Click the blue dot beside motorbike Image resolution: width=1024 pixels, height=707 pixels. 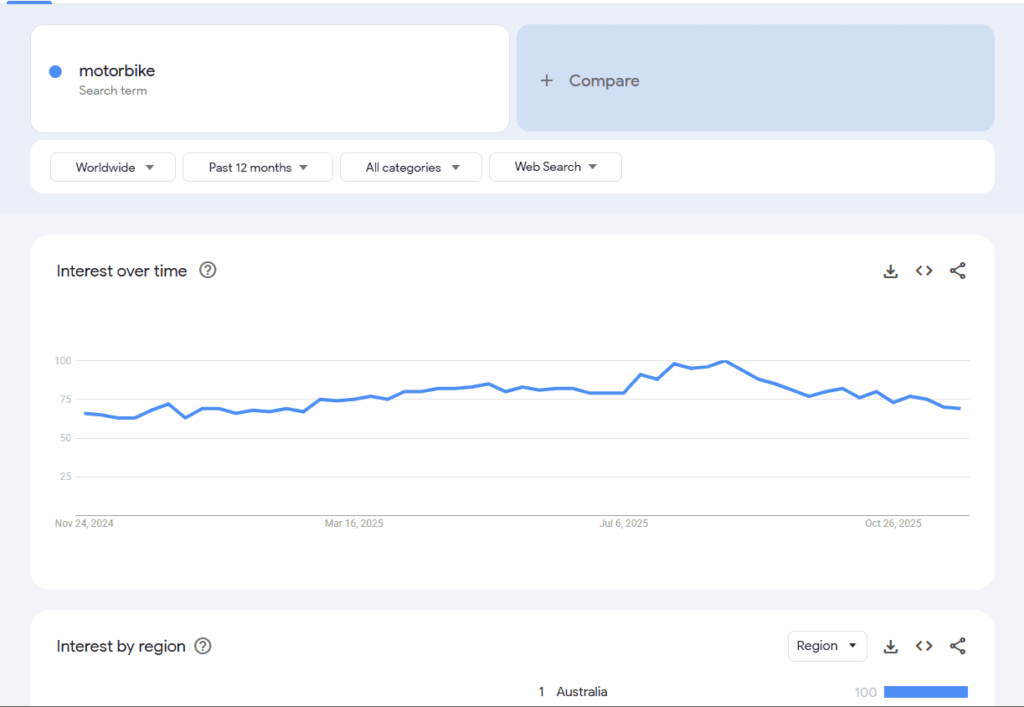(55, 71)
